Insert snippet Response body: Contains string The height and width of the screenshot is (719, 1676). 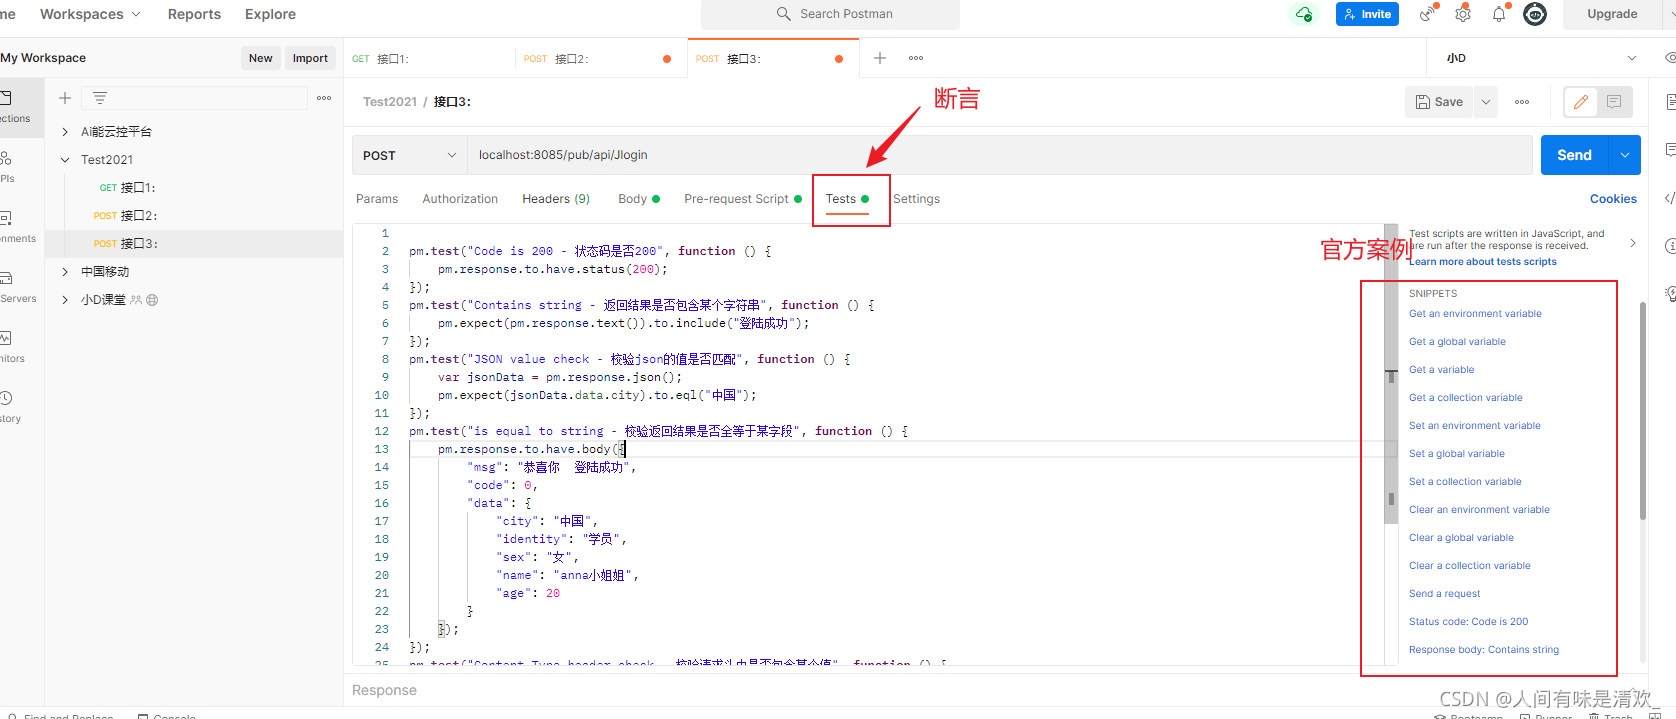click(1484, 650)
